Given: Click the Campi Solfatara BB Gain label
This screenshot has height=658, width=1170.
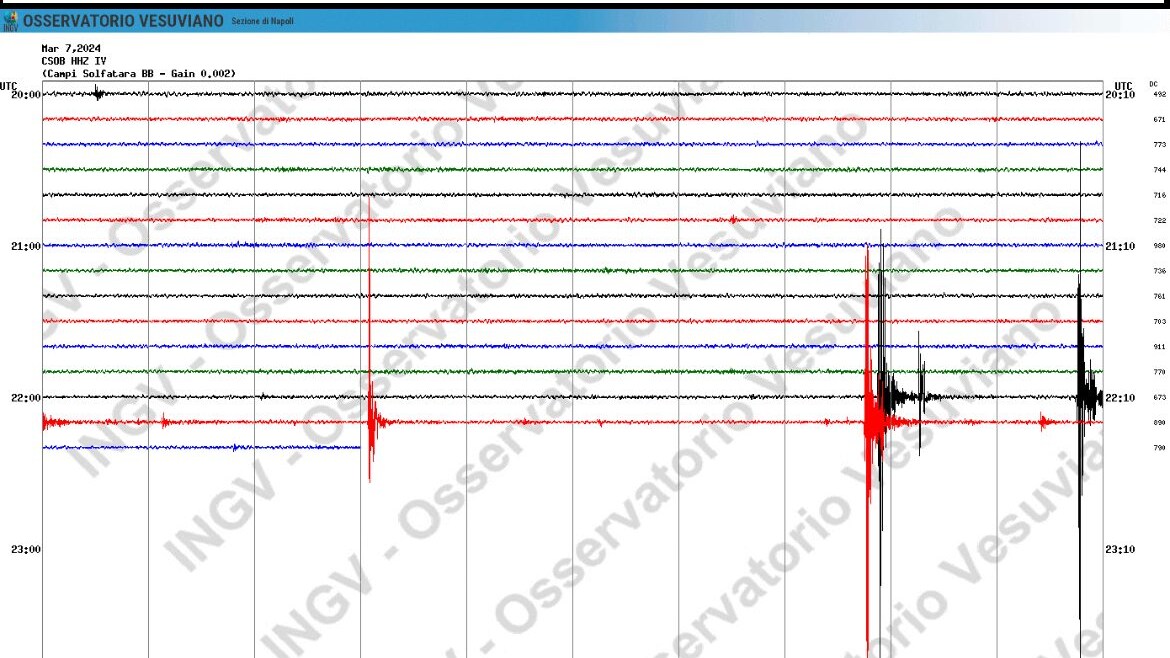Looking at the screenshot, I should (139, 73).
